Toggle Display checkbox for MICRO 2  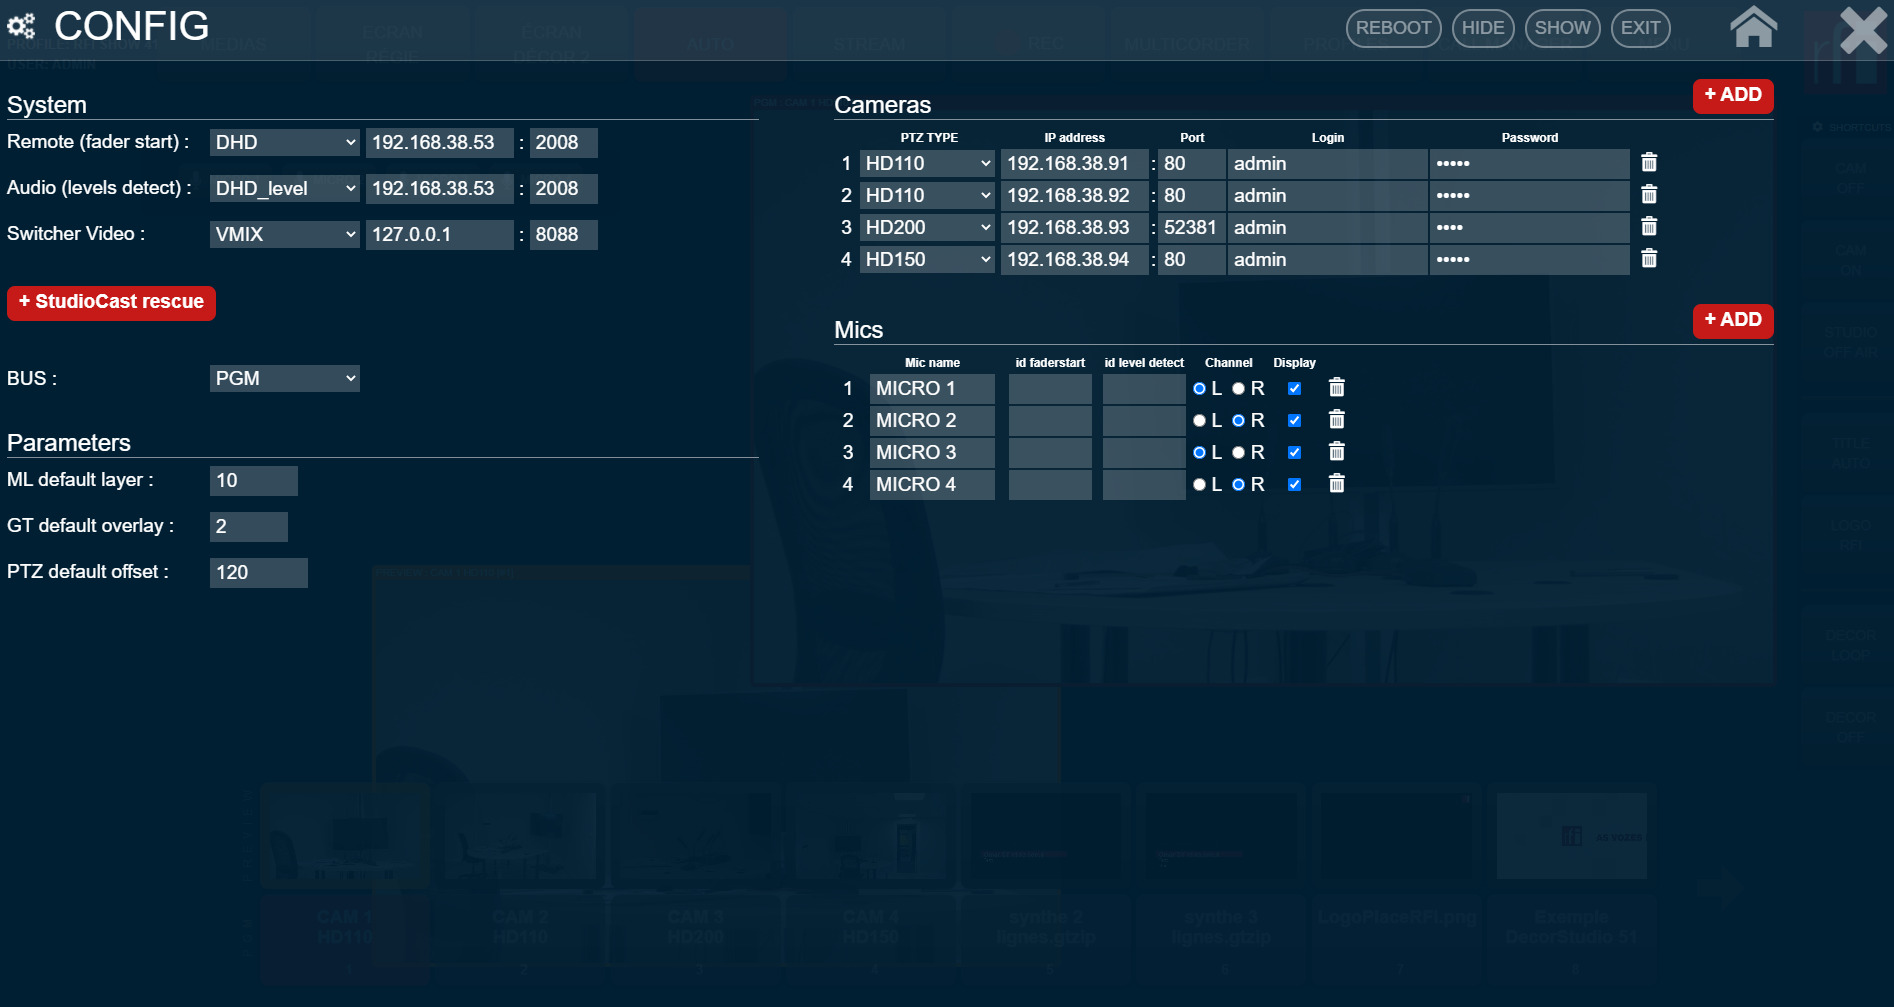coord(1294,420)
